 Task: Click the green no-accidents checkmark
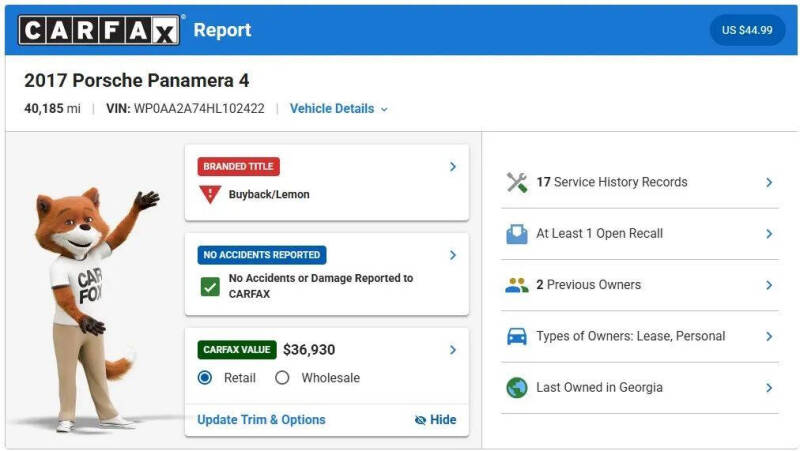tap(210, 287)
